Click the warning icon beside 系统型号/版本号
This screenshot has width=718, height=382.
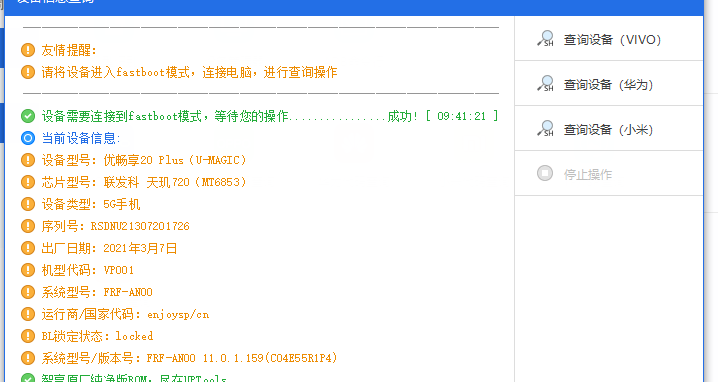click(x=28, y=358)
